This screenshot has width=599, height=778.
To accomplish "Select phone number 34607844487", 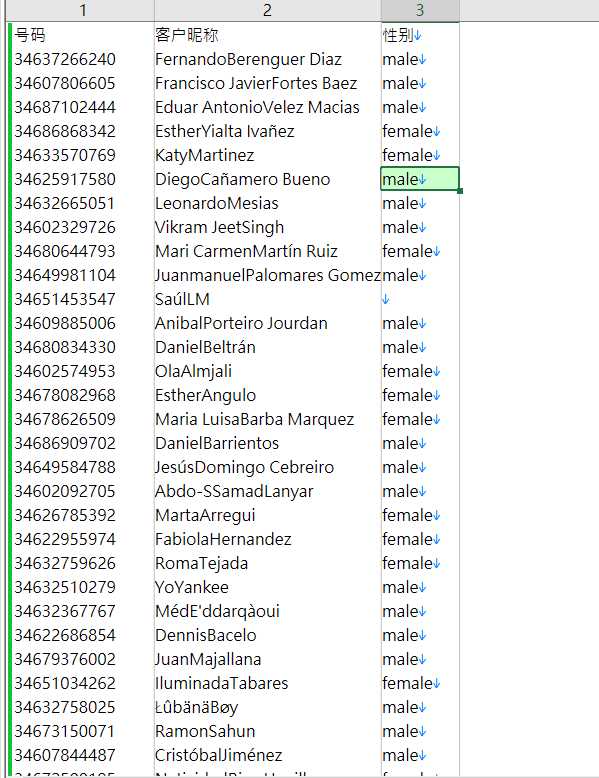I will coord(82,755).
